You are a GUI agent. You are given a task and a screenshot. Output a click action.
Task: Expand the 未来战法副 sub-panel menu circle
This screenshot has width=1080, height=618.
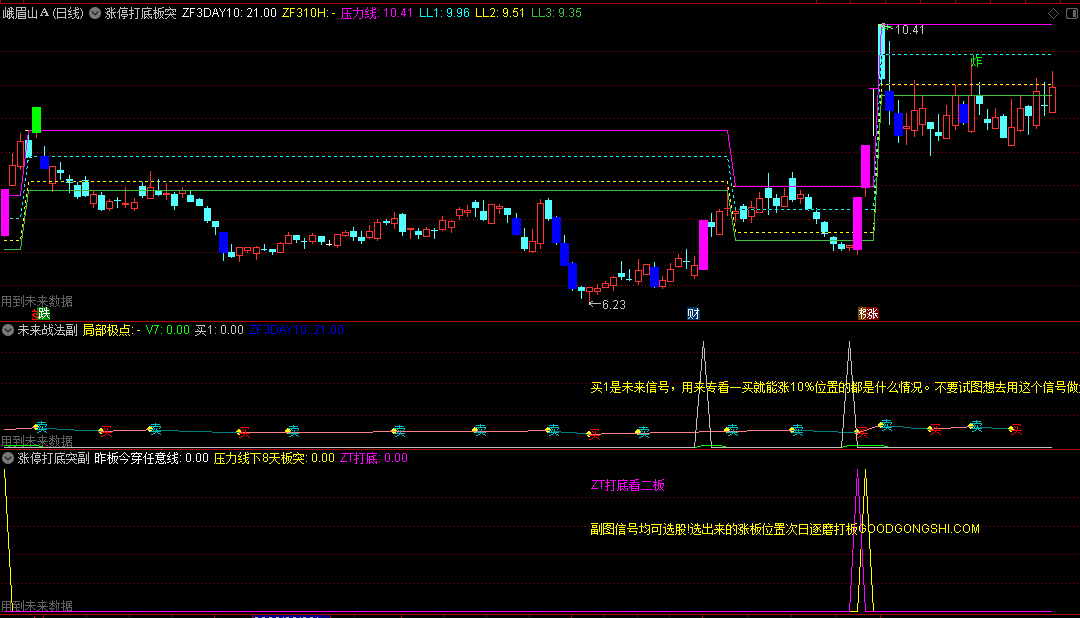8,330
